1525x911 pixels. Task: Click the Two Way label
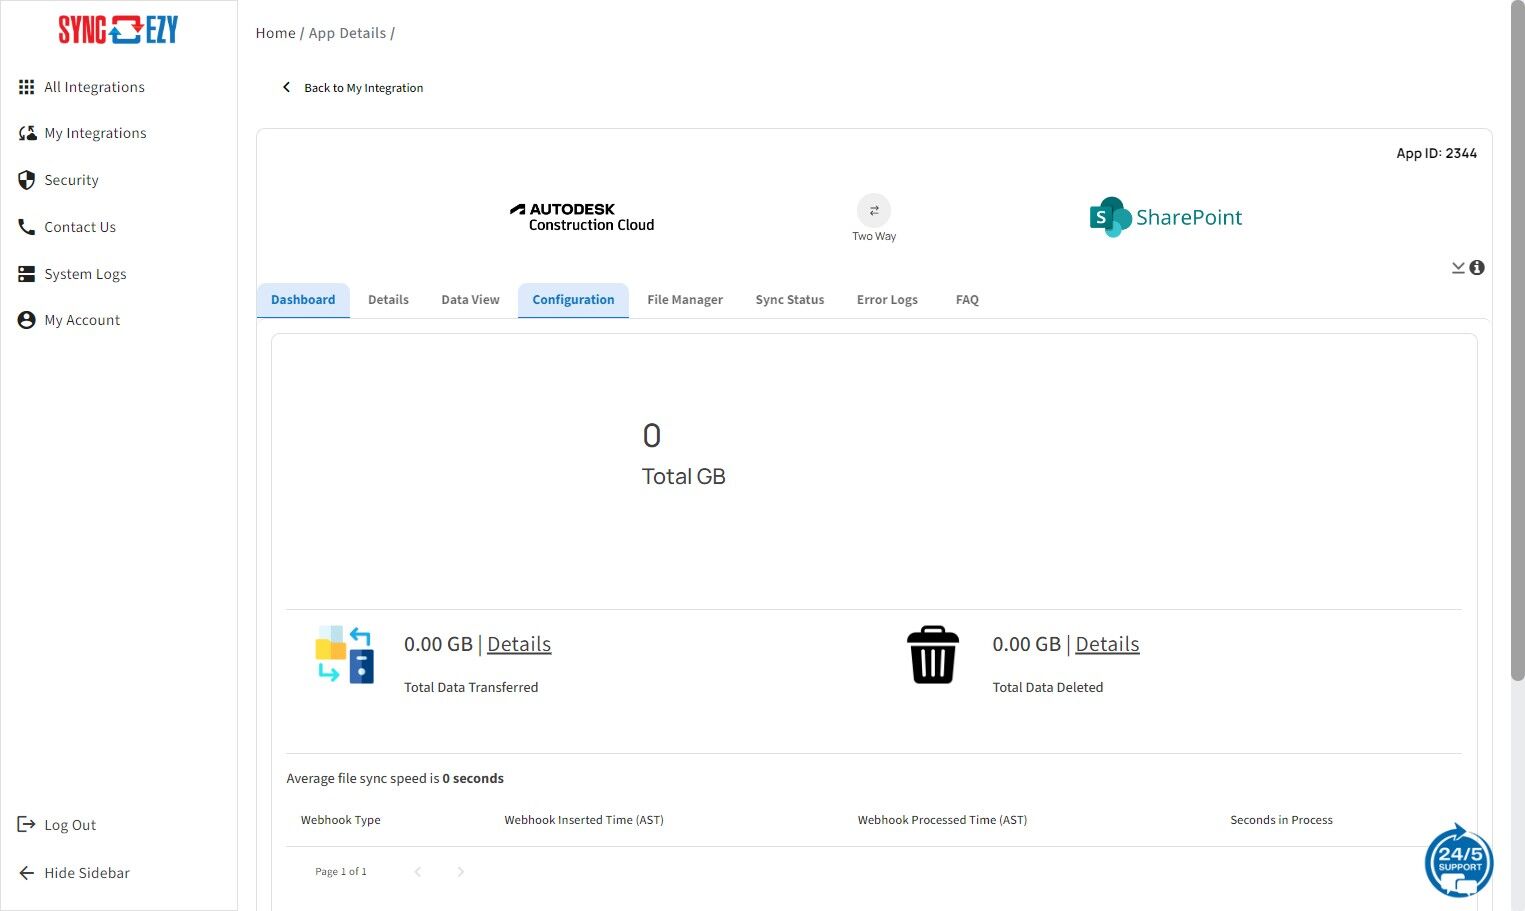[874, 237]
